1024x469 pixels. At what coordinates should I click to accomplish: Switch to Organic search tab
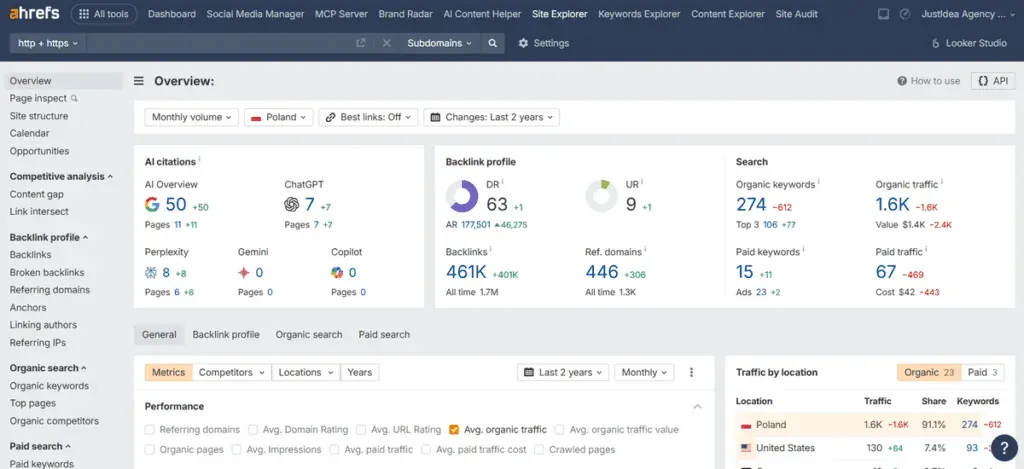[309, 334]
